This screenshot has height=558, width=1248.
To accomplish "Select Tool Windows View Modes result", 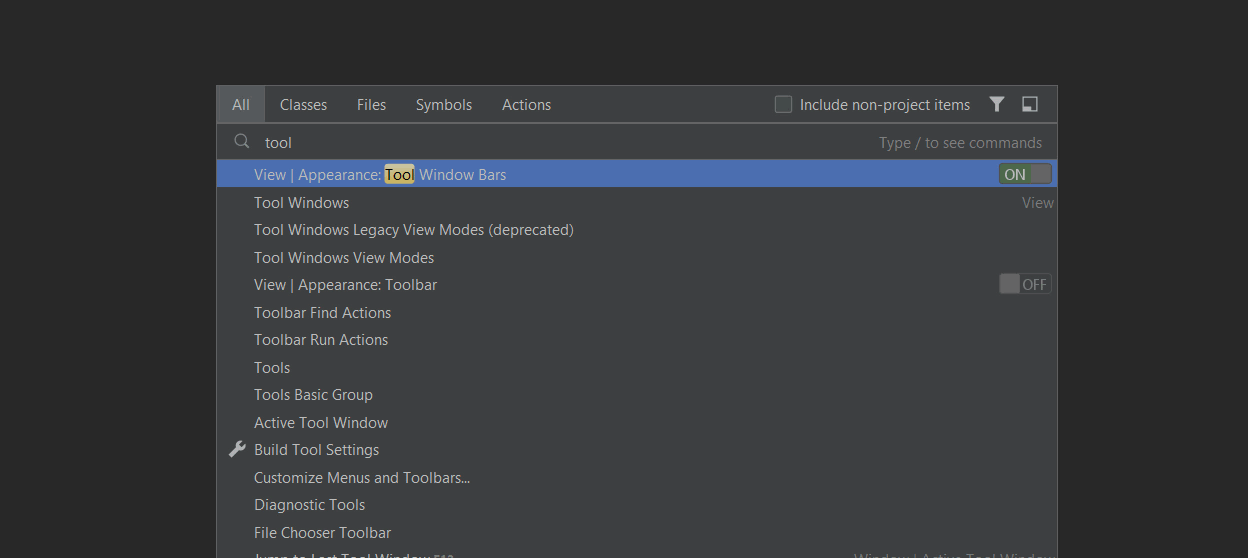I will tap(637, 257).
